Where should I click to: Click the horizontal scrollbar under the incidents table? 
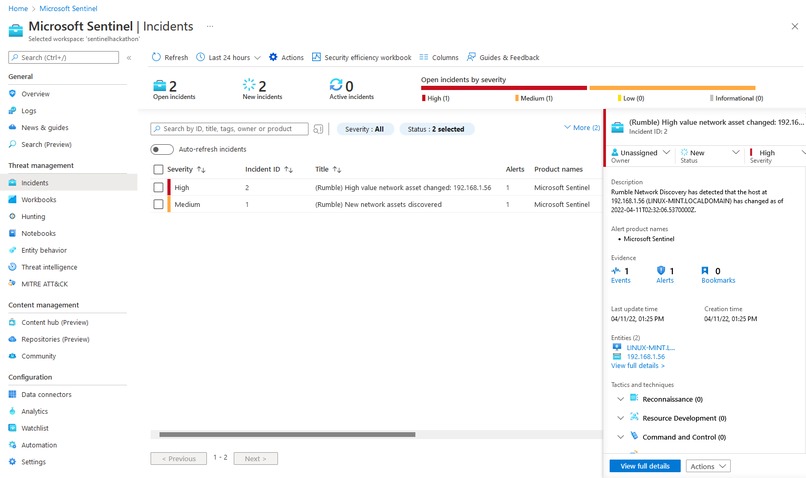tap(287, 434)
